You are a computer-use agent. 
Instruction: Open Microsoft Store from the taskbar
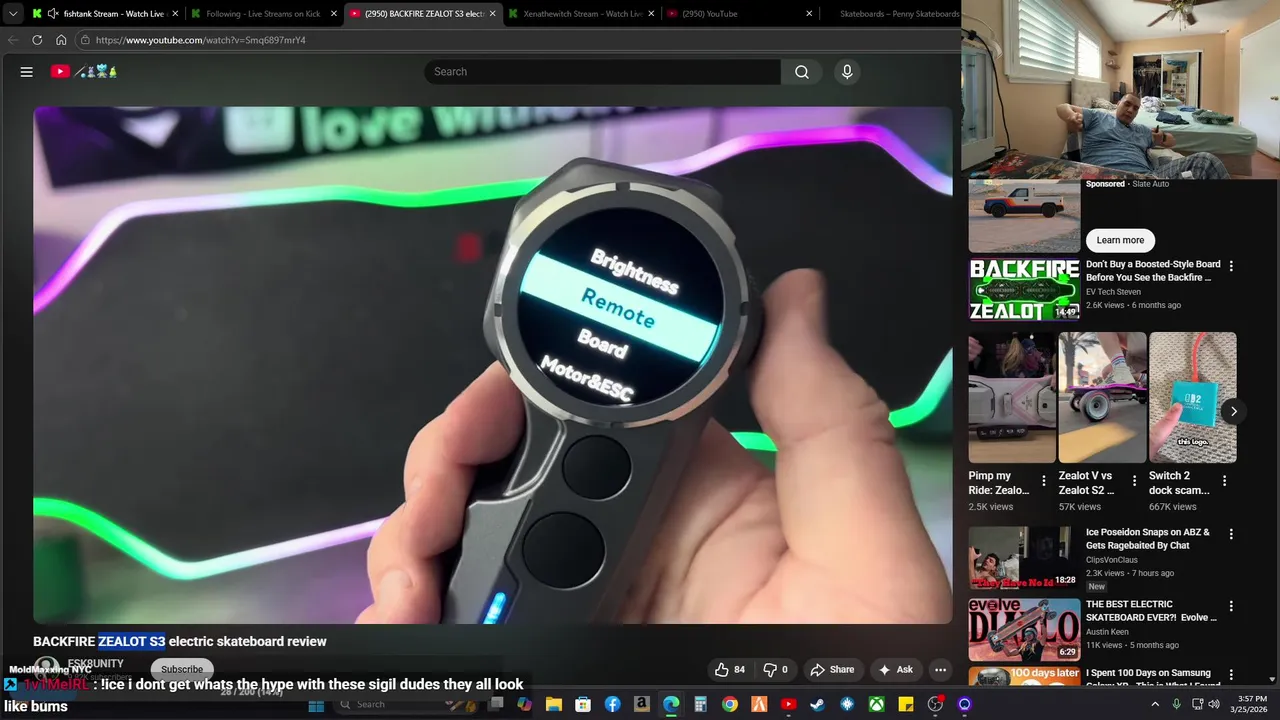click(x=583, y=705)
